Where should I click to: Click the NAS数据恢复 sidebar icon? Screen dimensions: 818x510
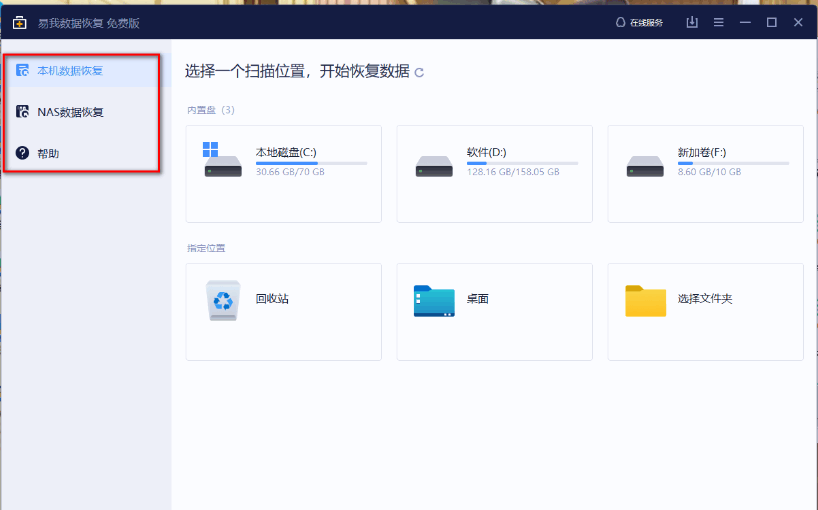click(22, 111)
